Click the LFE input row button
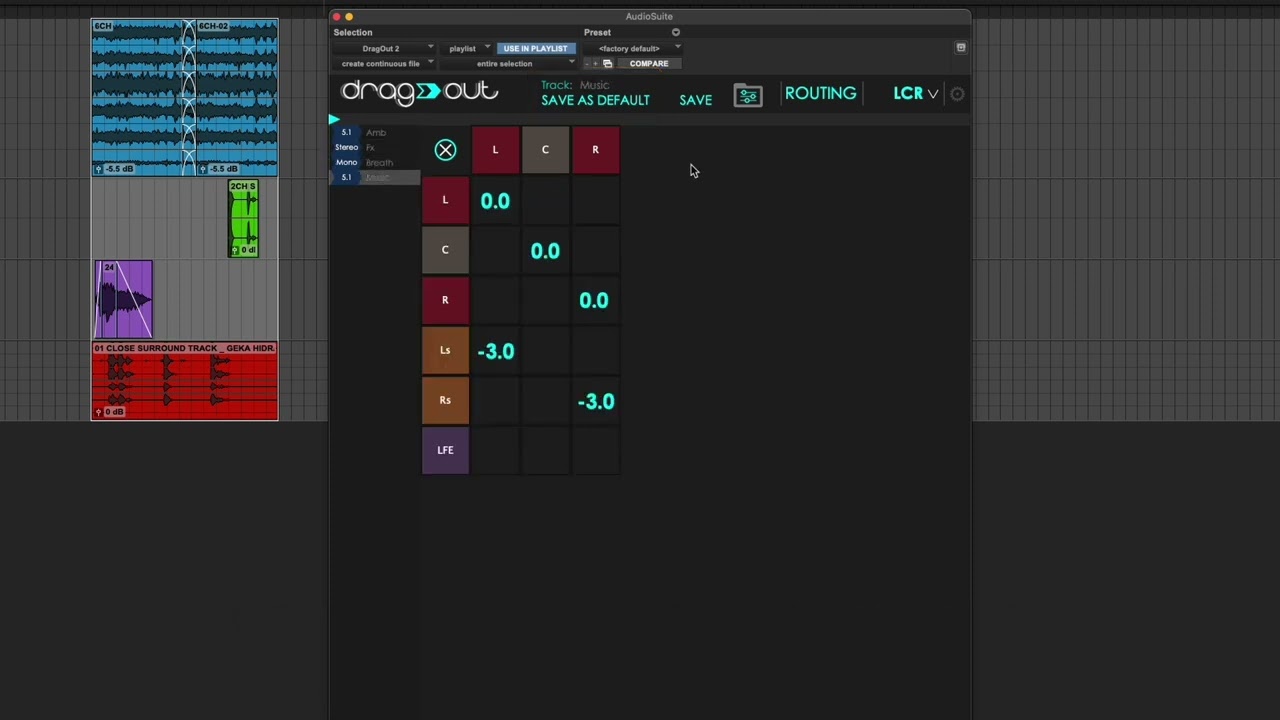This screenshot has width=1280, height=720. (445, 450)
